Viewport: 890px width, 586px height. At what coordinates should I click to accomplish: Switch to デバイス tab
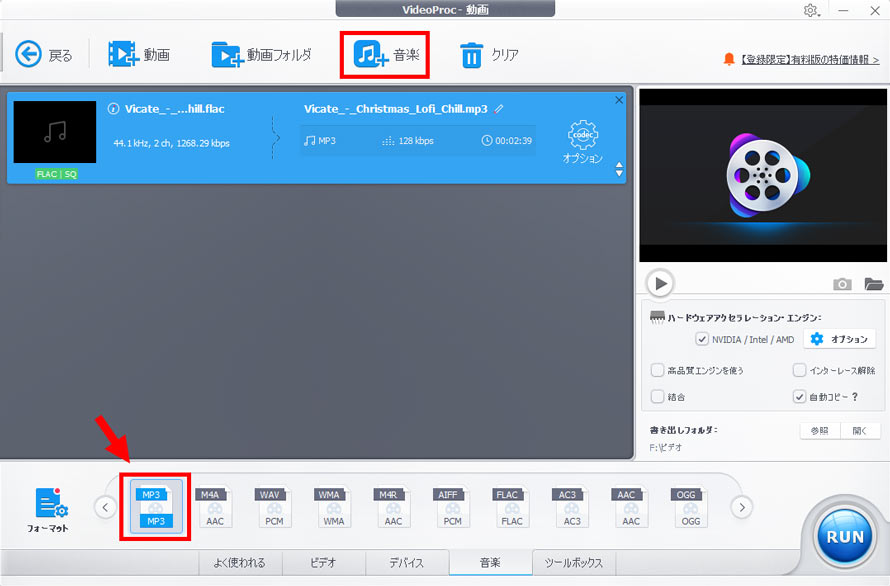407,563
